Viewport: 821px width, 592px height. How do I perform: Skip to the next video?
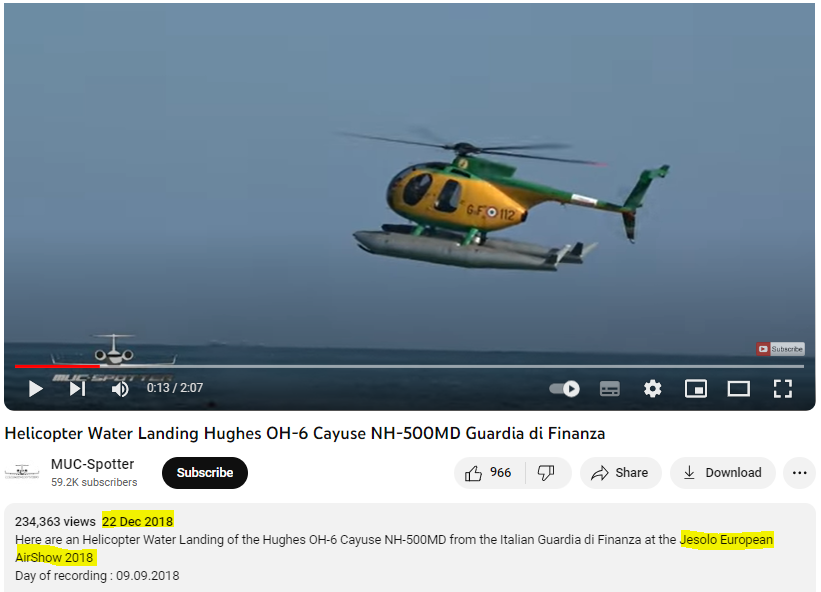tap(77, 388)
